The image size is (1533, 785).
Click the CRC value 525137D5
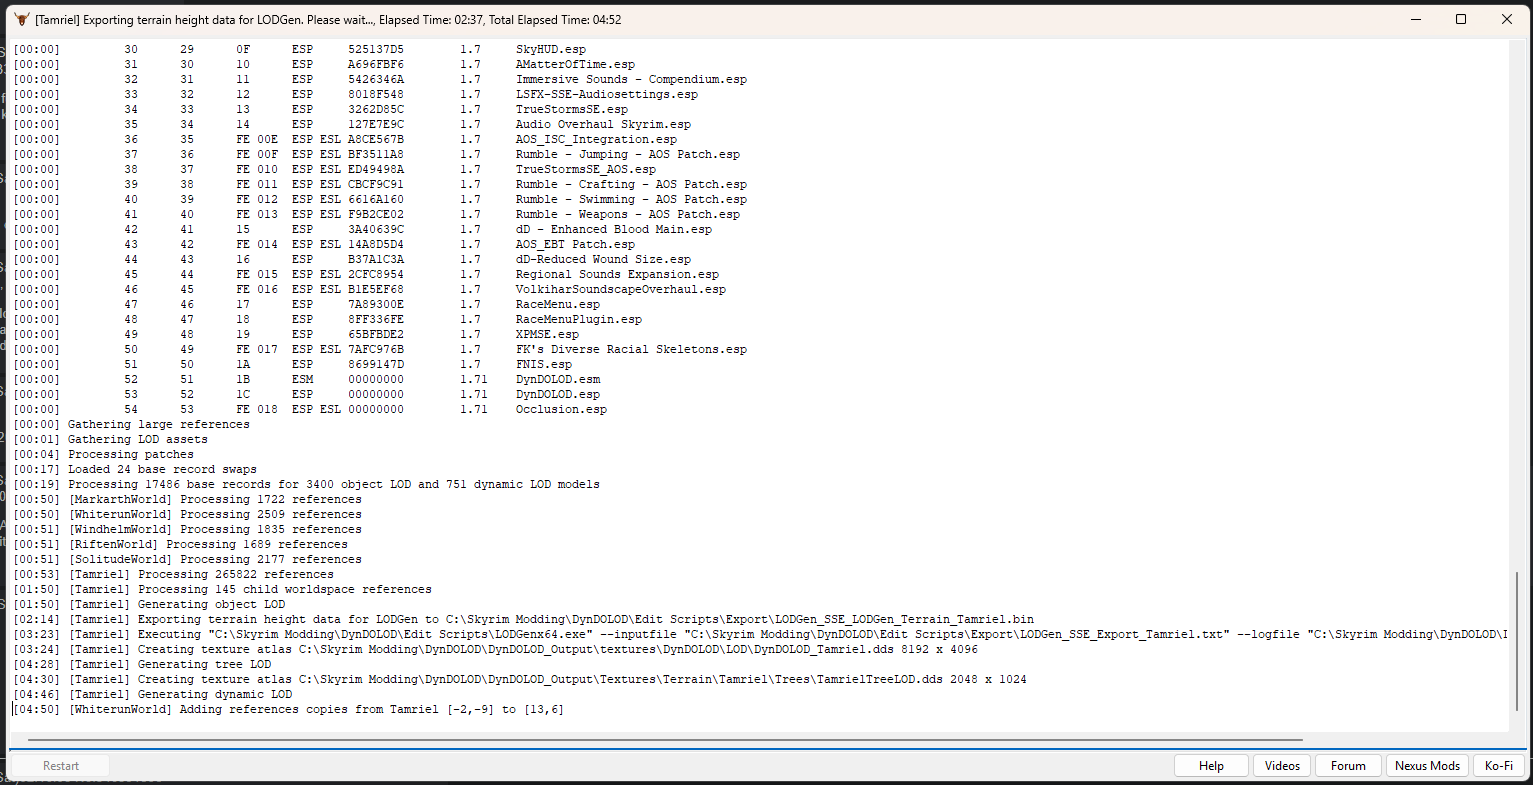[x=376, y=49]
